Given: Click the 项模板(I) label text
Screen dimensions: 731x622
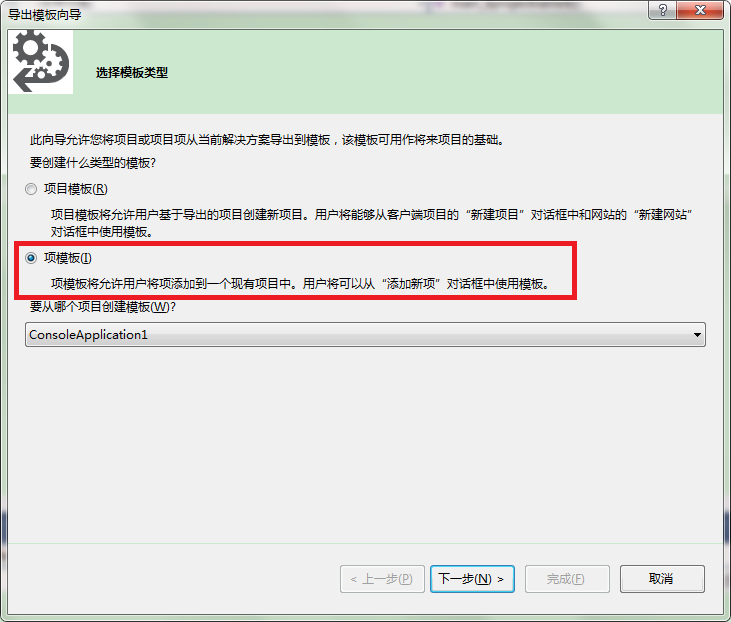Looking at the screenshot, I should coord(68,258).
